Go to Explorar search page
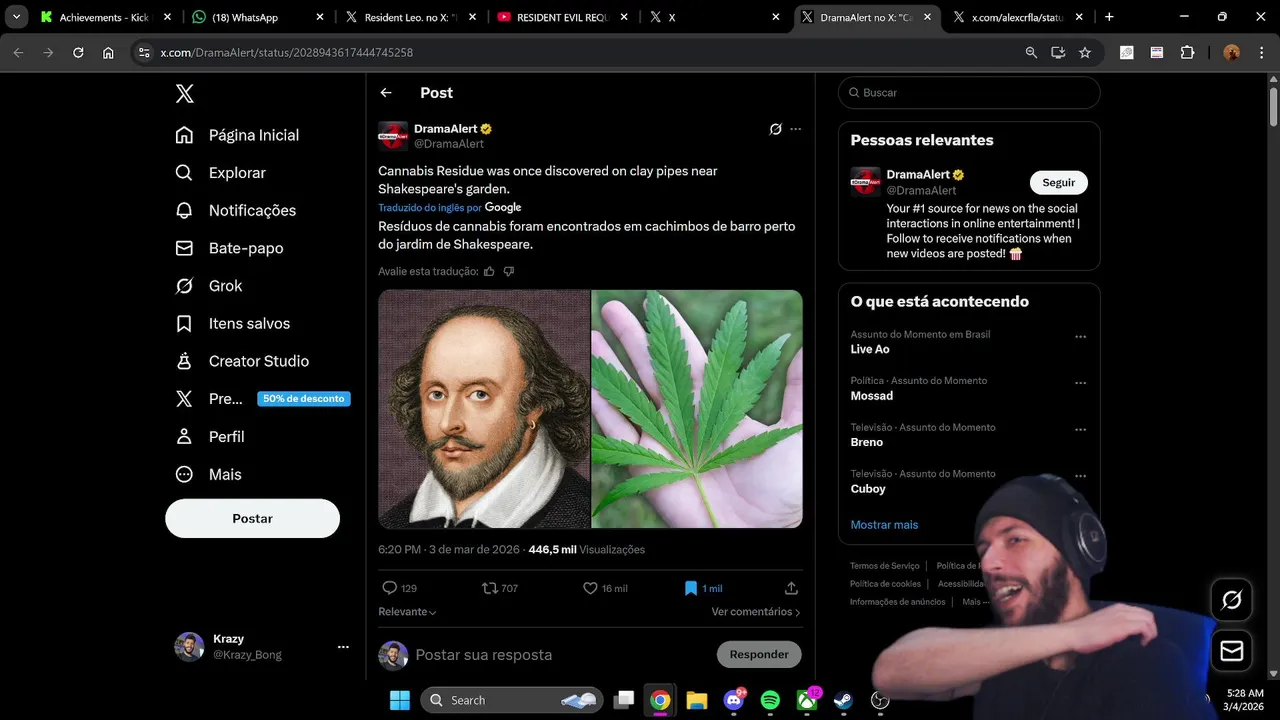Image resolution: width=1280 pixels, height=720 pixels. click(220, 173)
